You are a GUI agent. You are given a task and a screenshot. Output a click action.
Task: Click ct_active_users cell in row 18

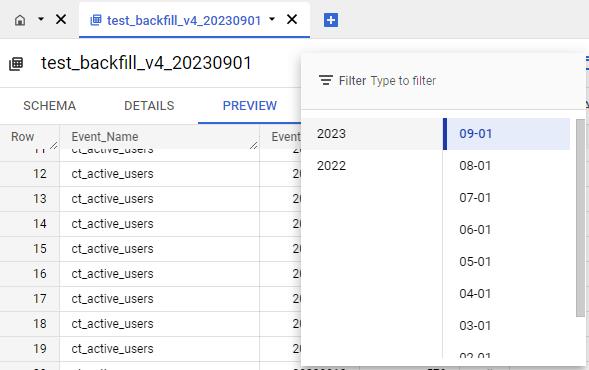[x=159, y=324]
